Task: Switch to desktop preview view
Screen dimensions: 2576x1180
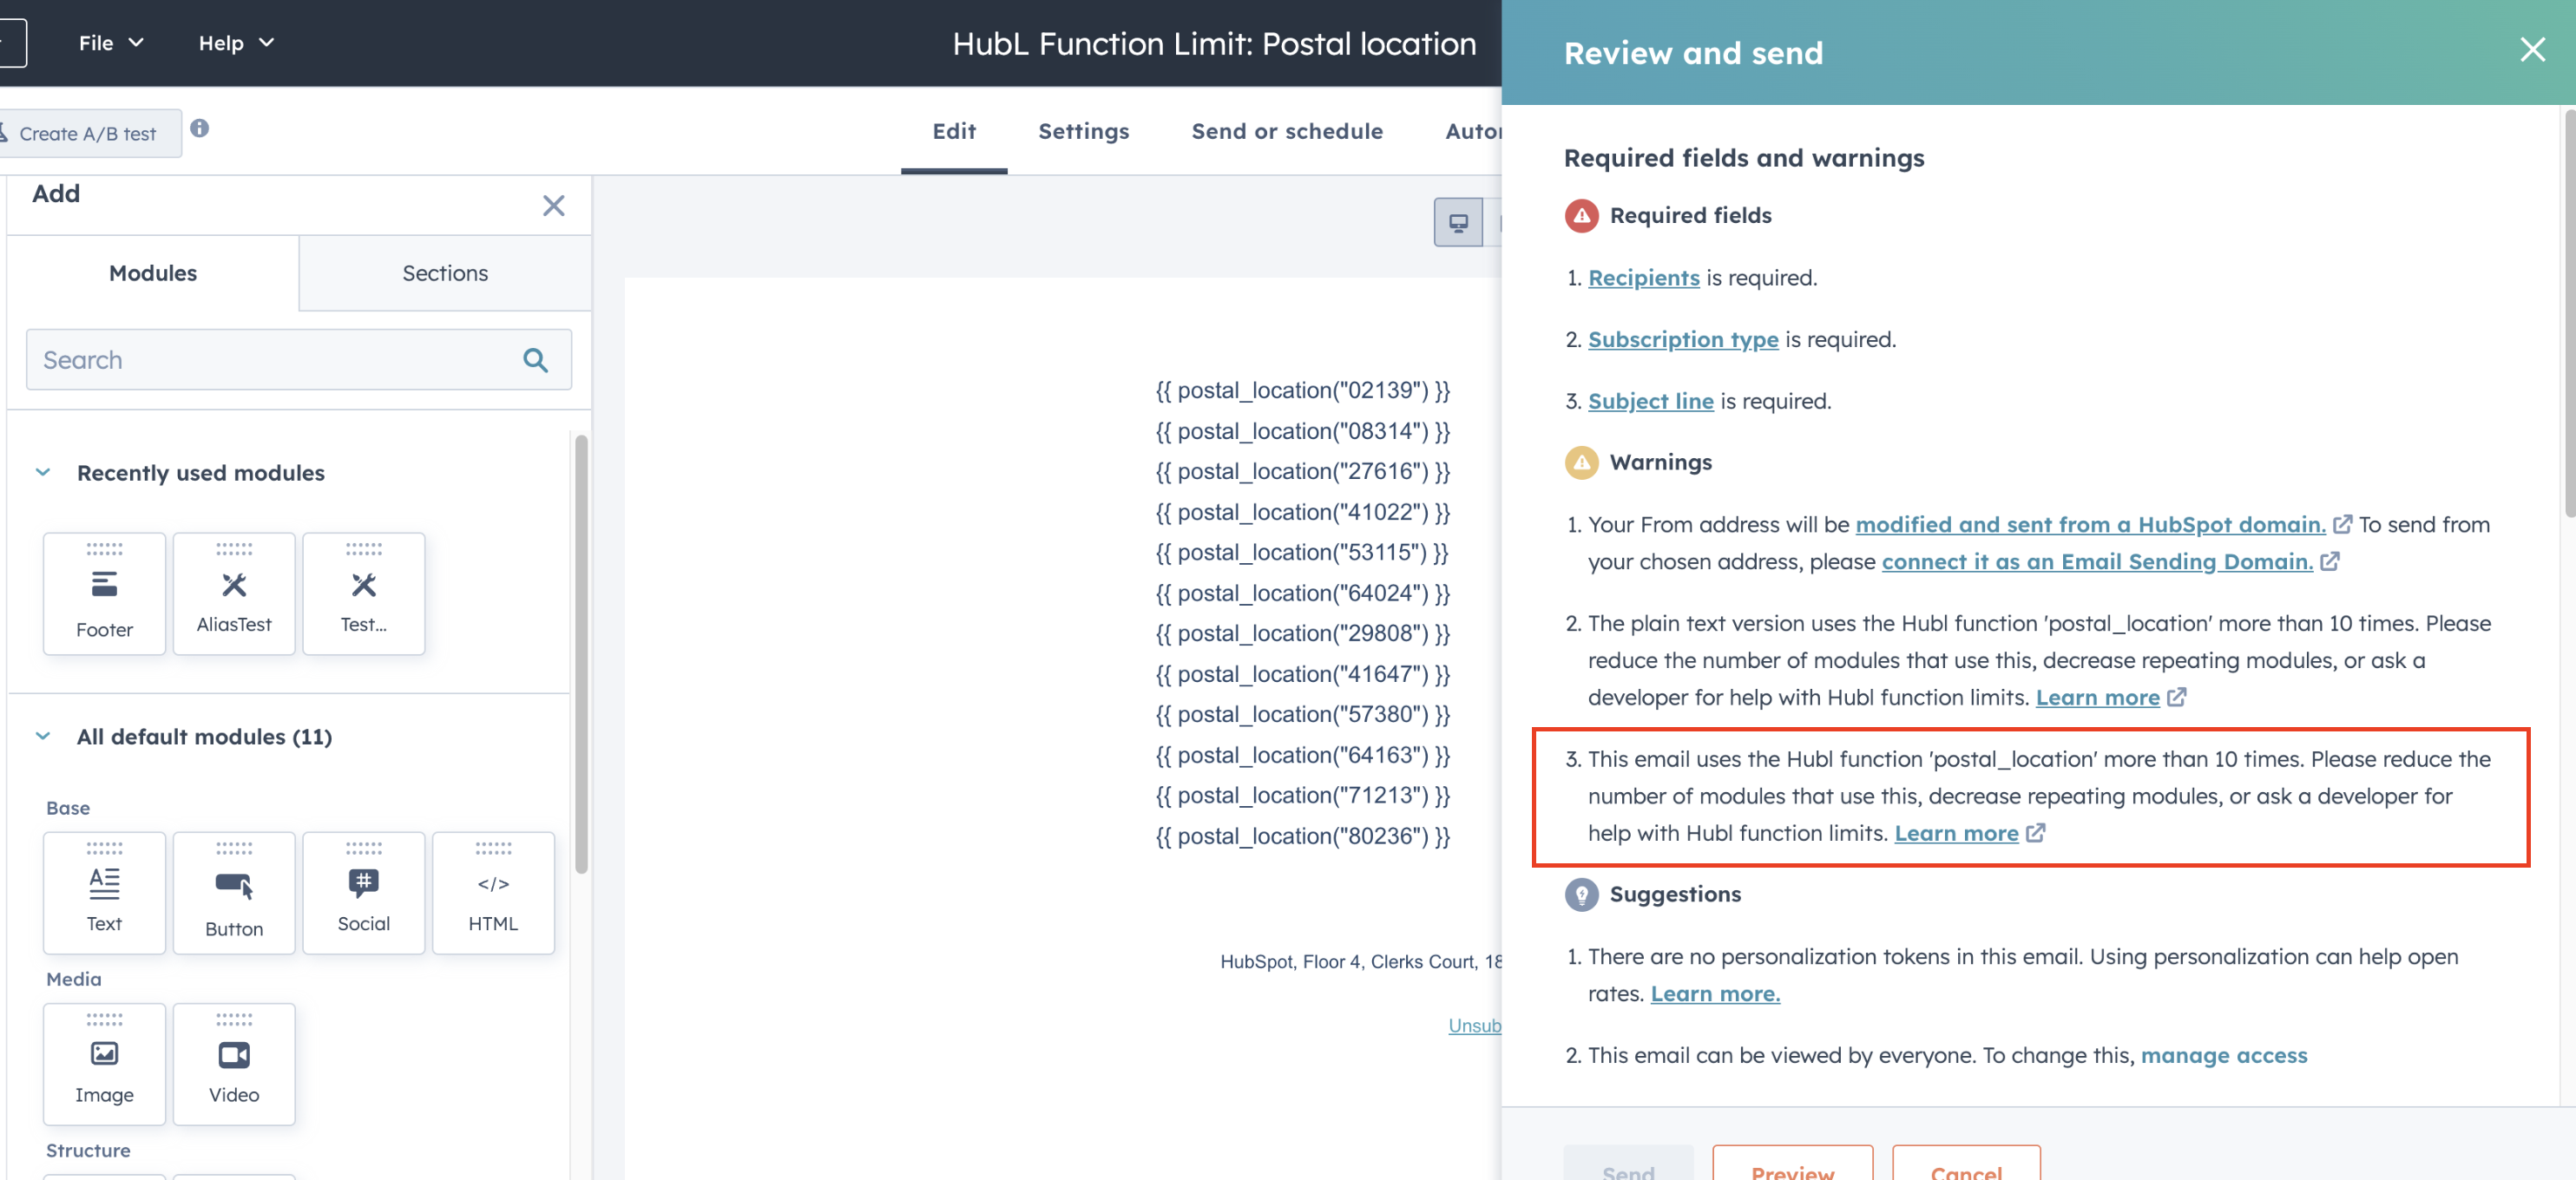Action: (x=1458, y=222)
